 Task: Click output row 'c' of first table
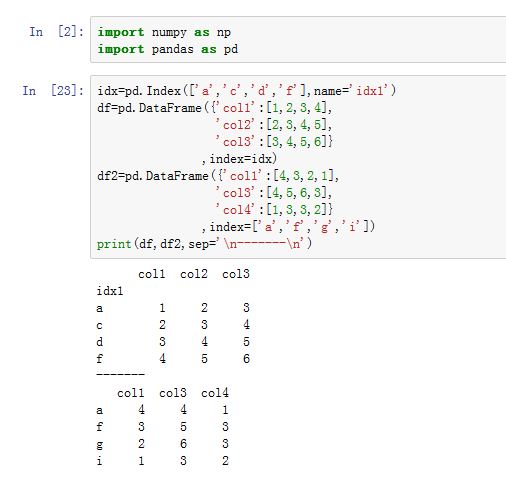173,325
